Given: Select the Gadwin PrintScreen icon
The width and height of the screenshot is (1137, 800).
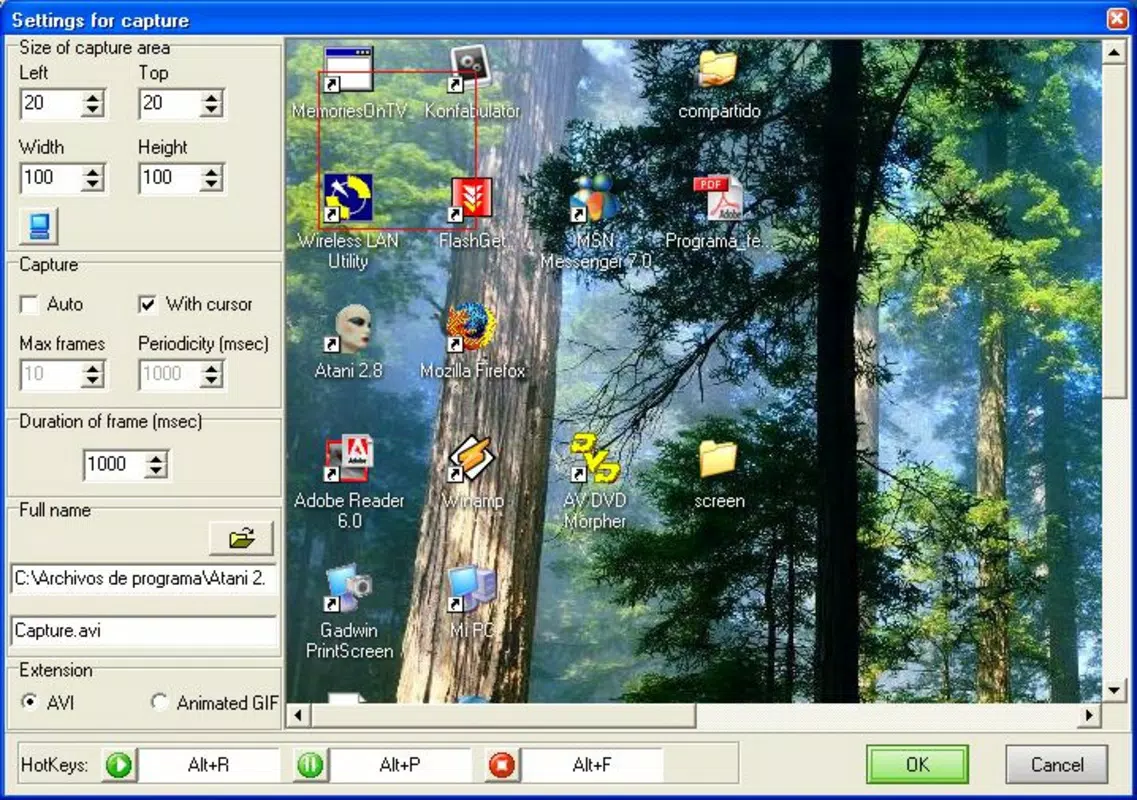Looking at the screenshot, I should coord(349,589).
